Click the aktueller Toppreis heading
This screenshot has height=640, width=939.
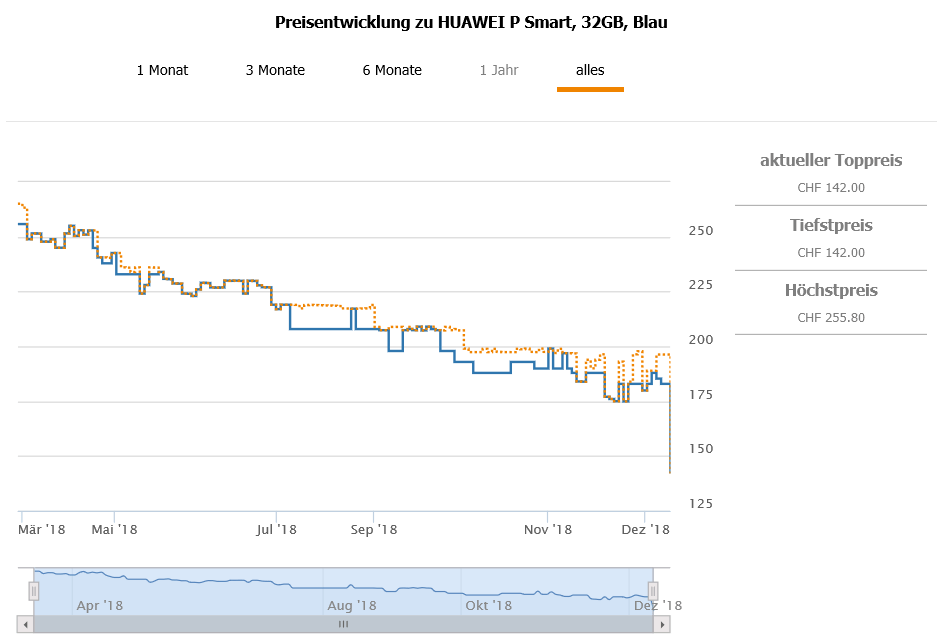tap(831, 160)
